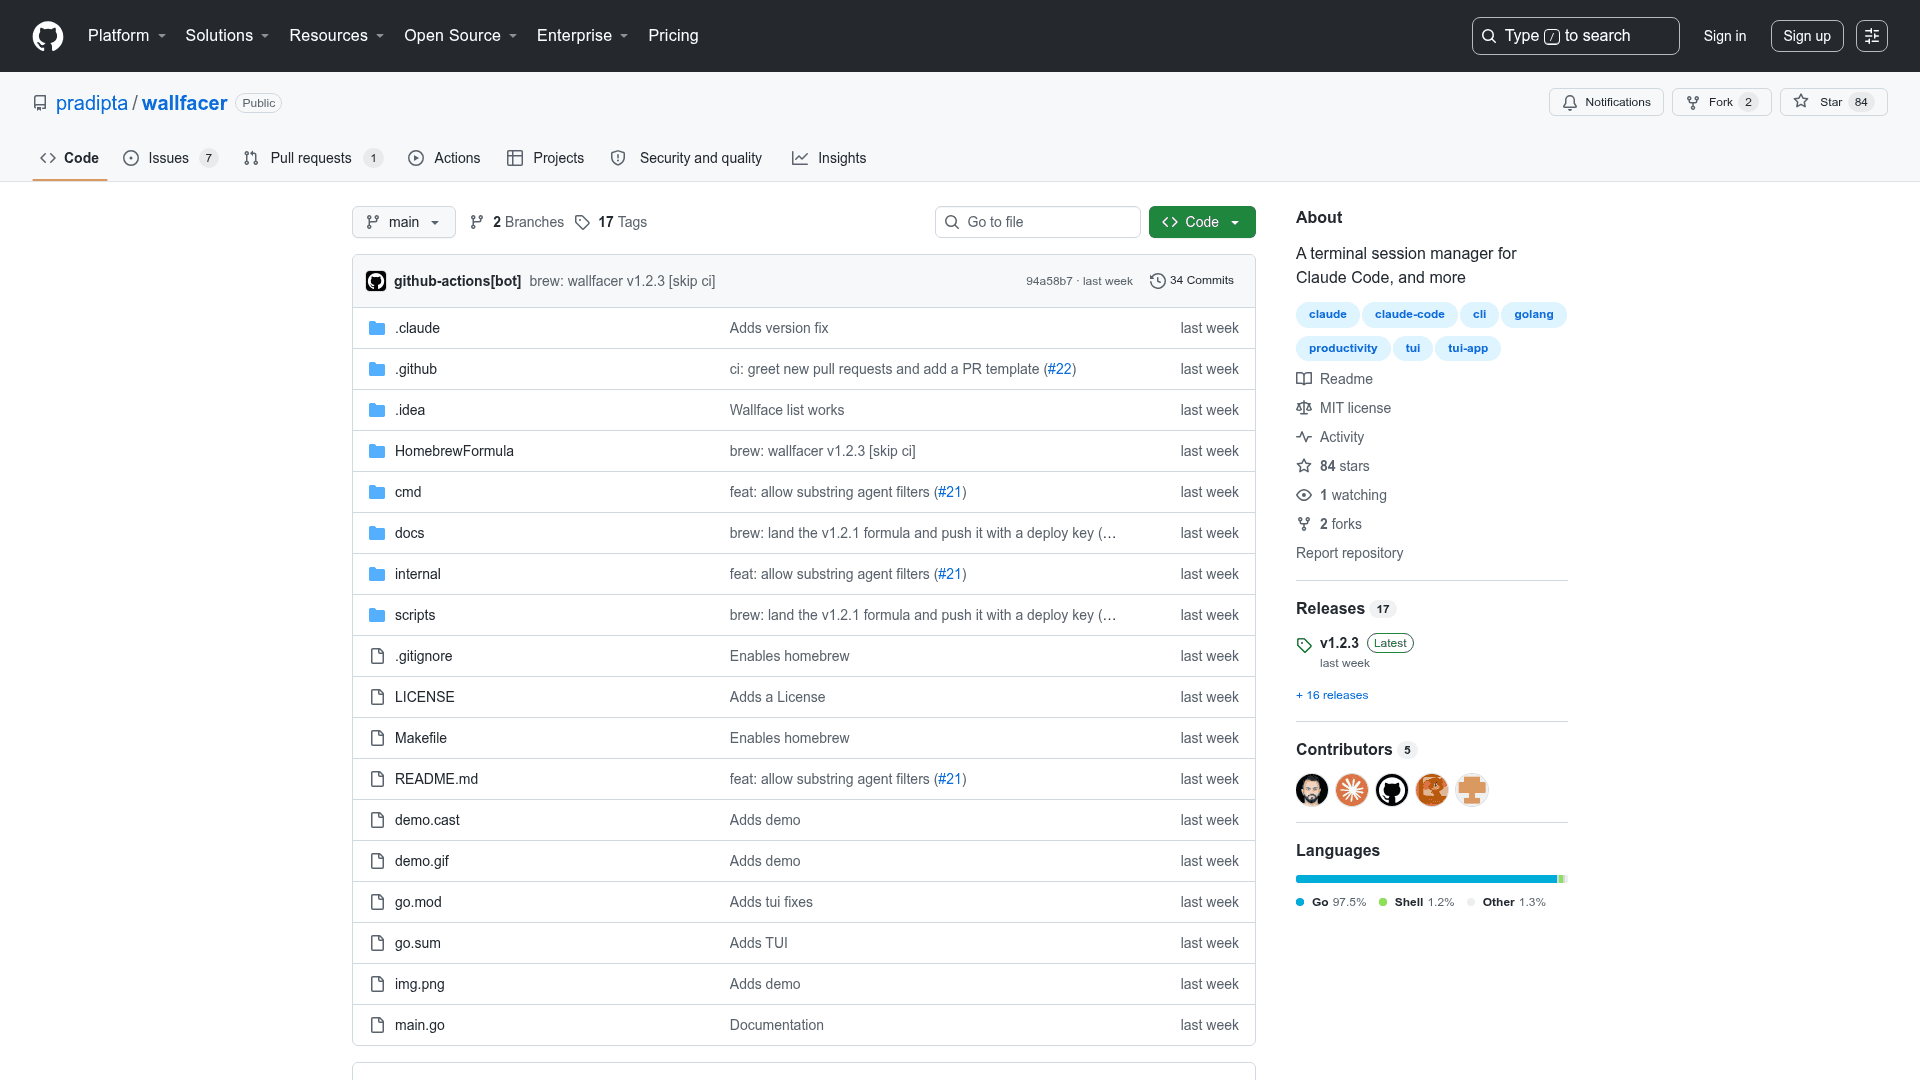Viewport: 1920px width, 1080px height.
Task: Expand the Enterprise menu
Action: click(583, 36)
